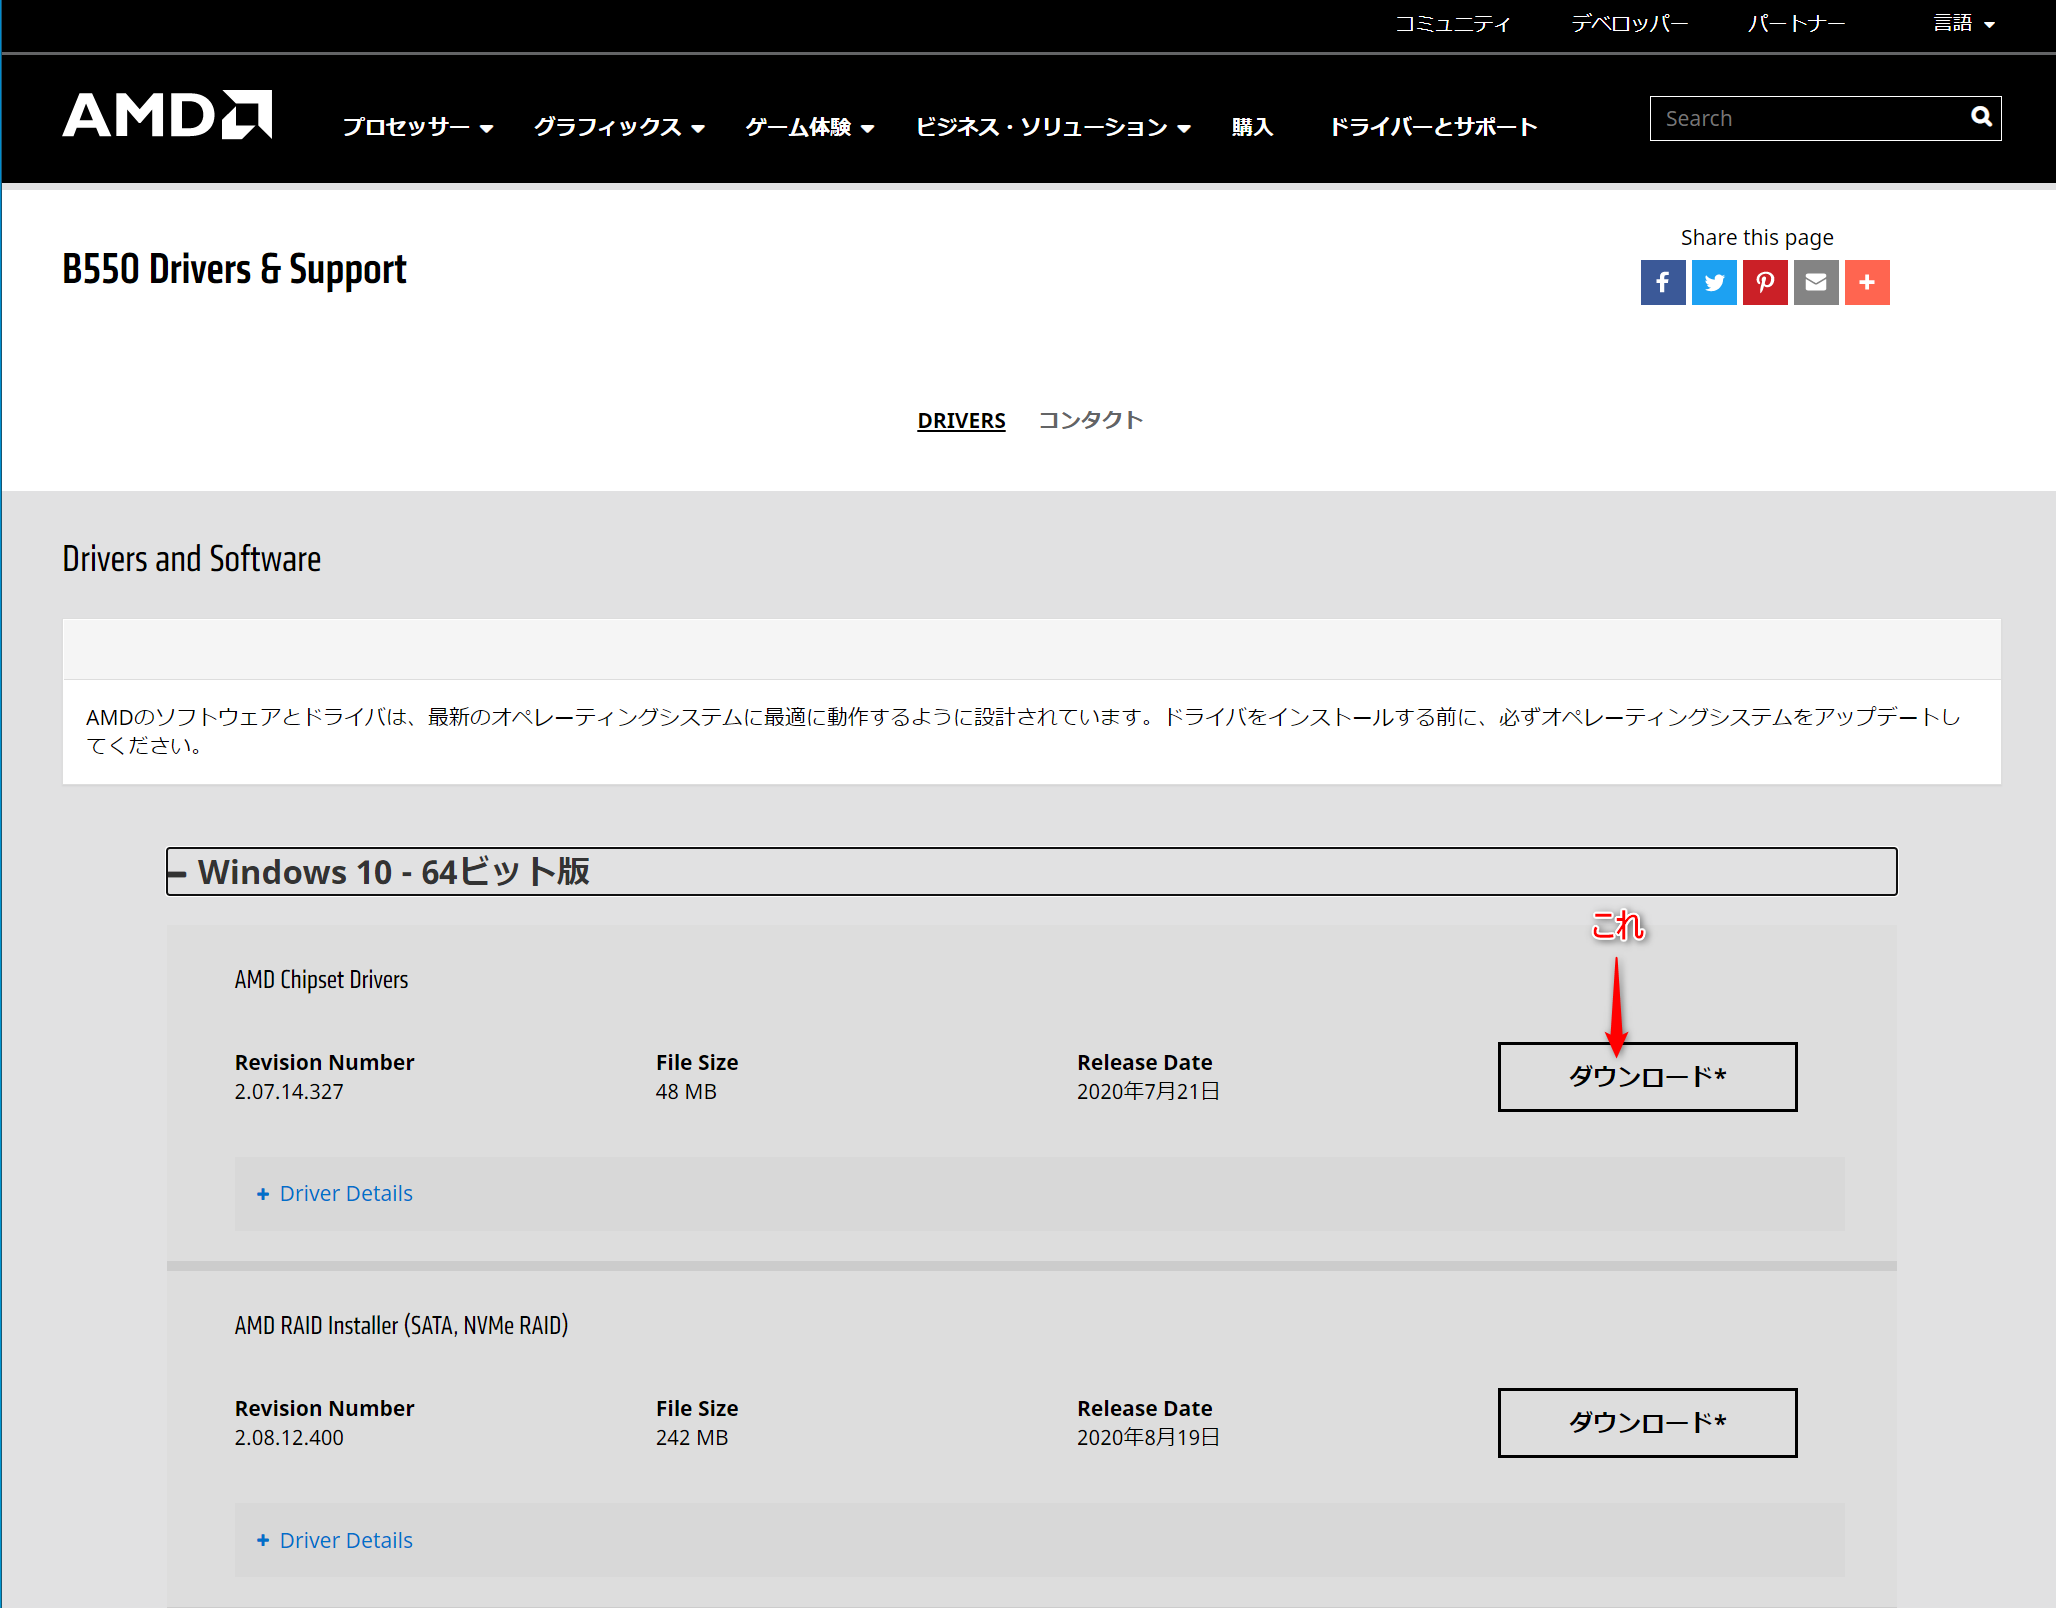Click revision number 2.08.12.400

click(x=289, y=1438)
